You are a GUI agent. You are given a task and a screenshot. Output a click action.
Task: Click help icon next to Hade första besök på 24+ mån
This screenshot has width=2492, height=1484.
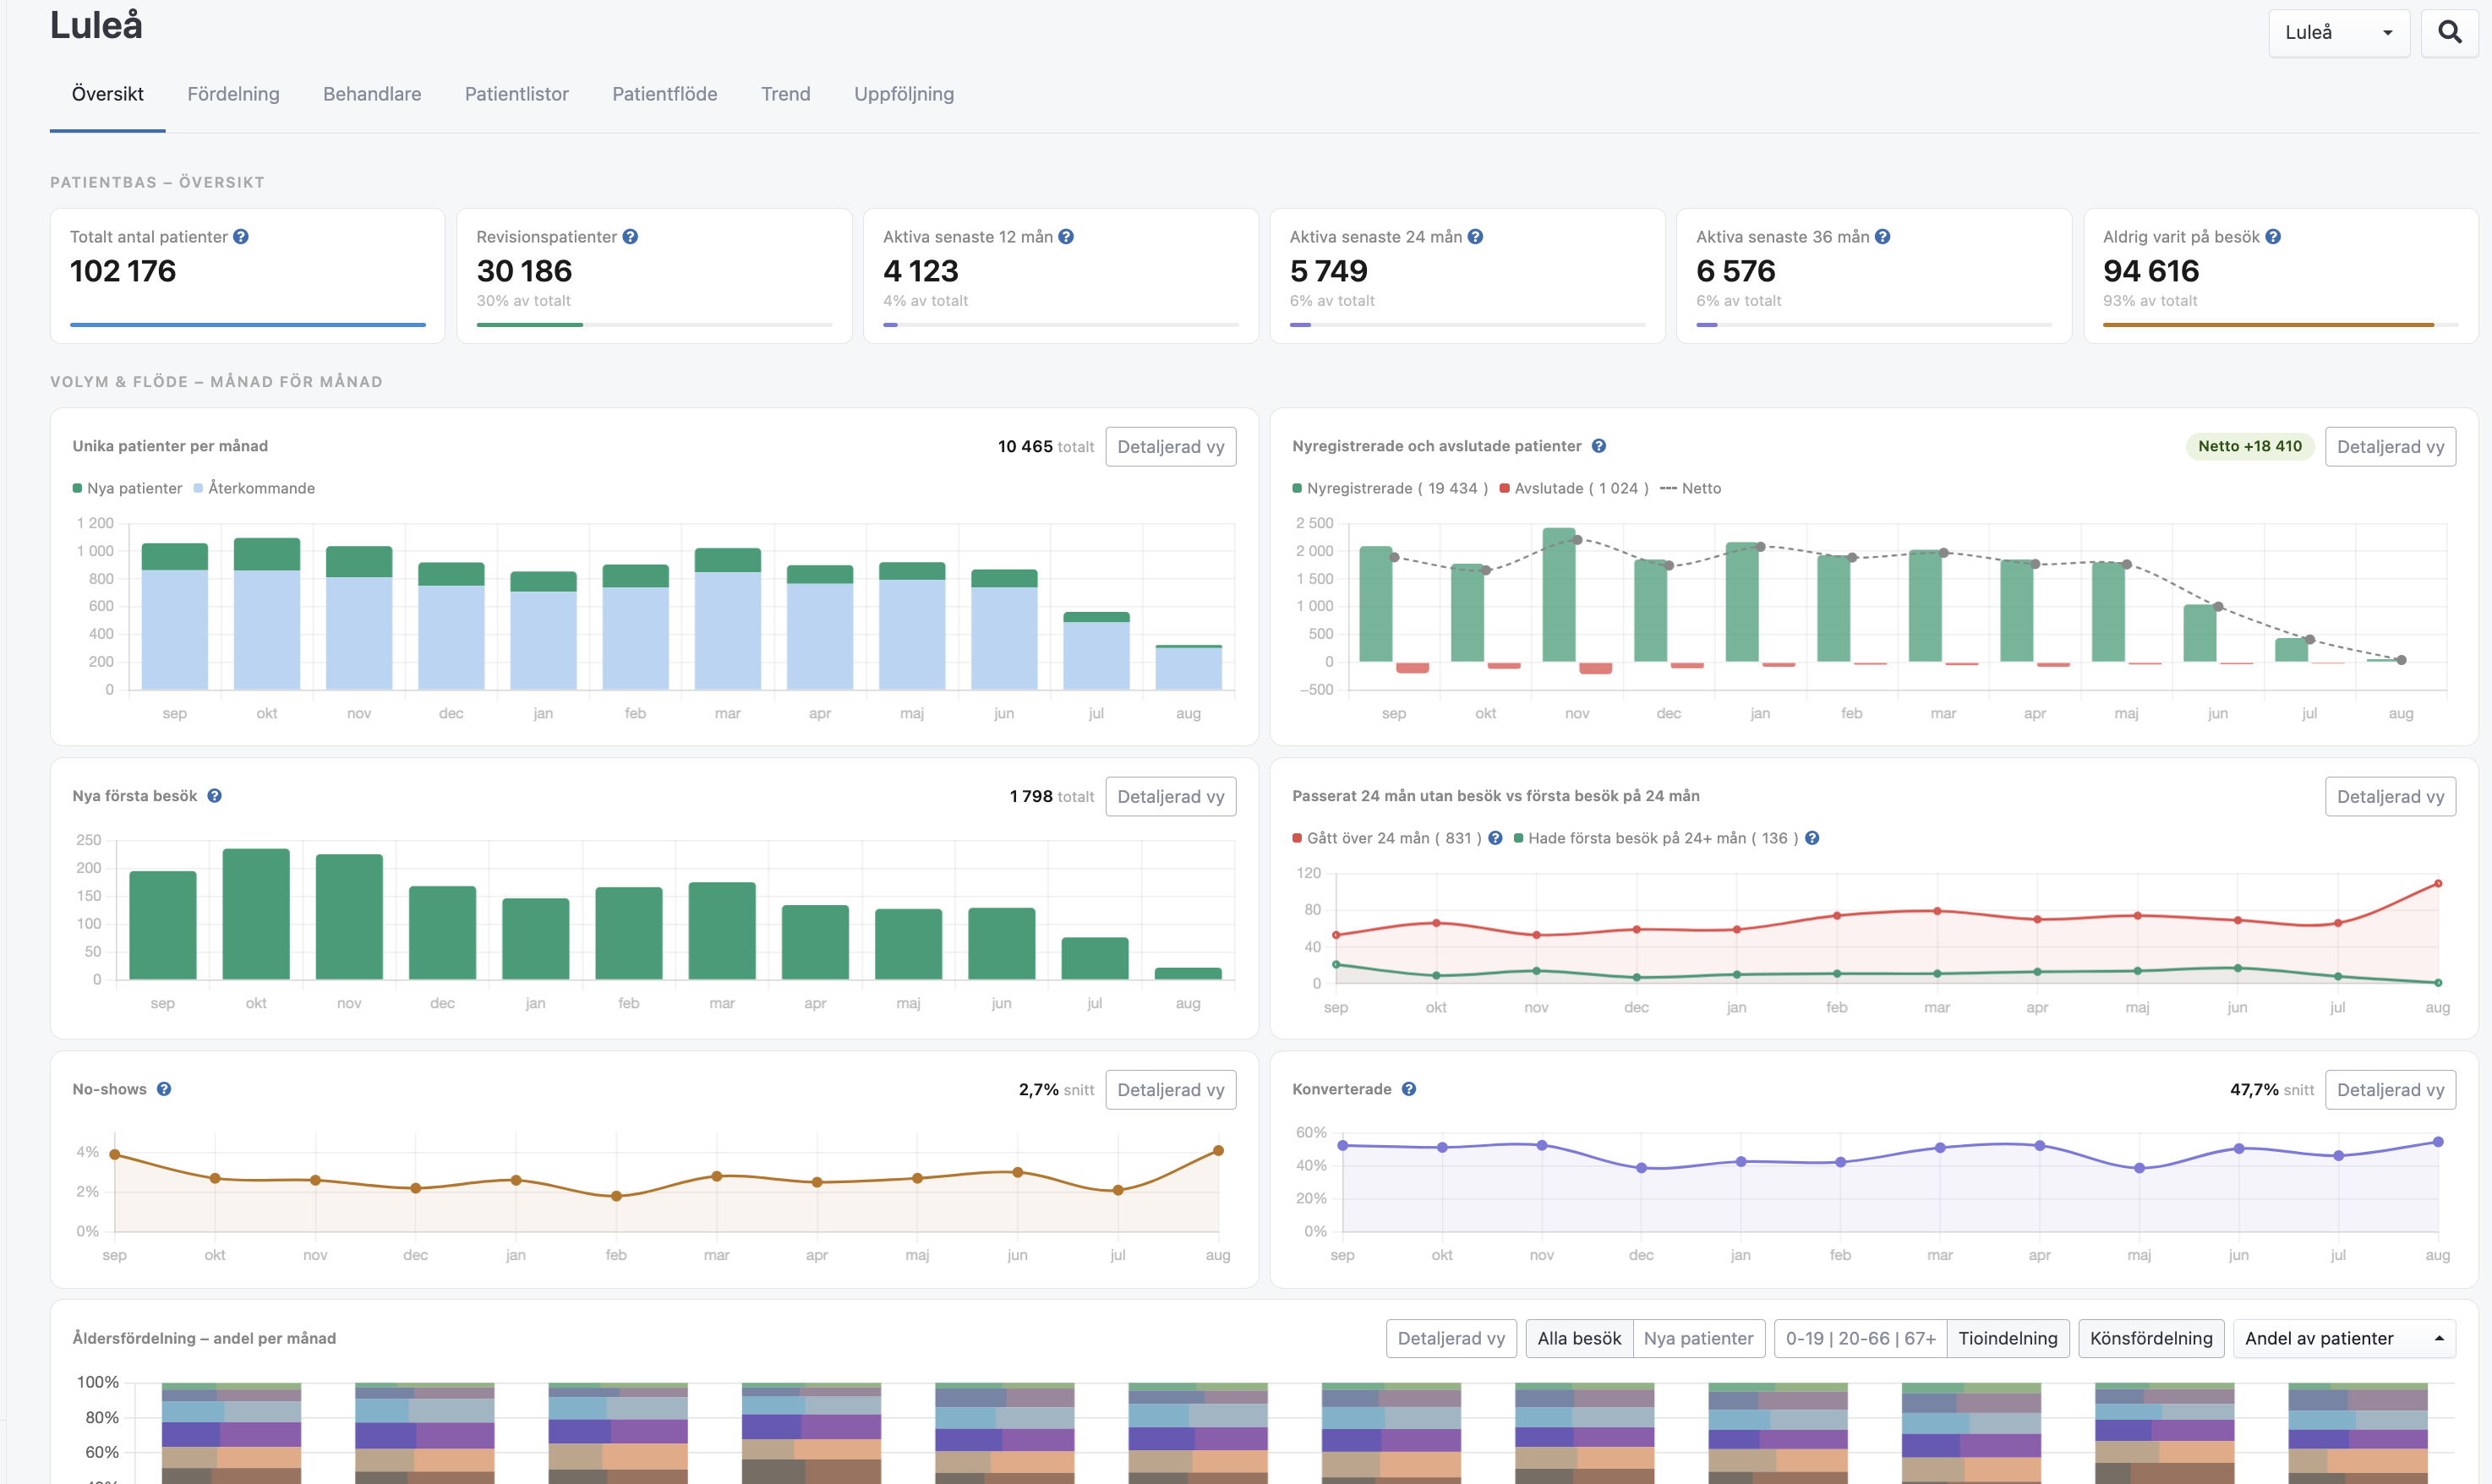coord(1812,838)
